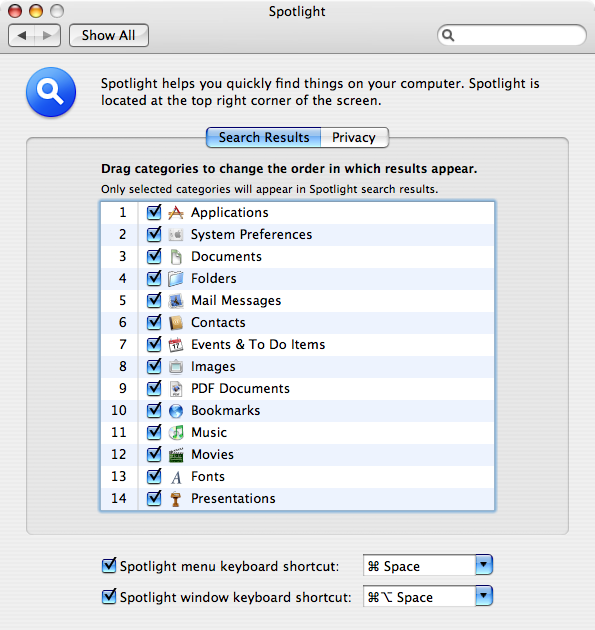Select the Bookmarks row label
This screenshot has height=630, width=595.
coord(225,411)
